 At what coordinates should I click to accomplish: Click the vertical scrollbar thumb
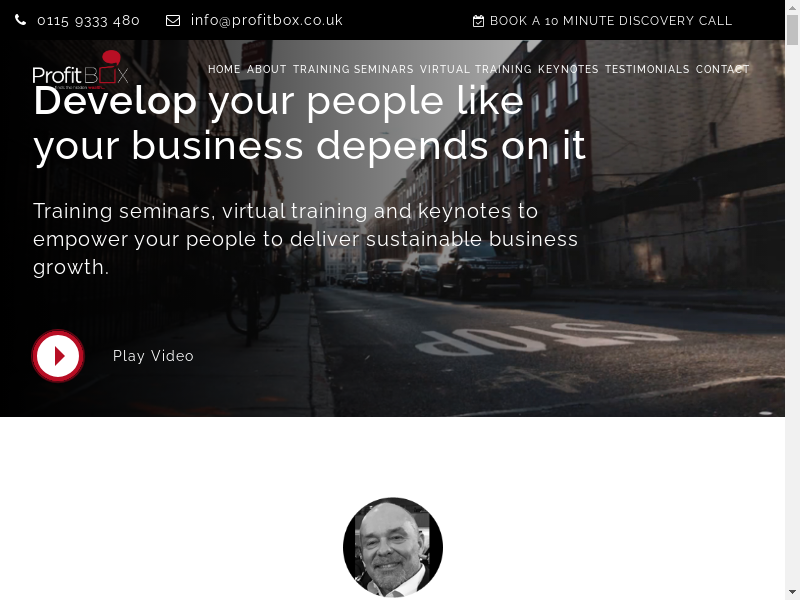click(792, 31)
